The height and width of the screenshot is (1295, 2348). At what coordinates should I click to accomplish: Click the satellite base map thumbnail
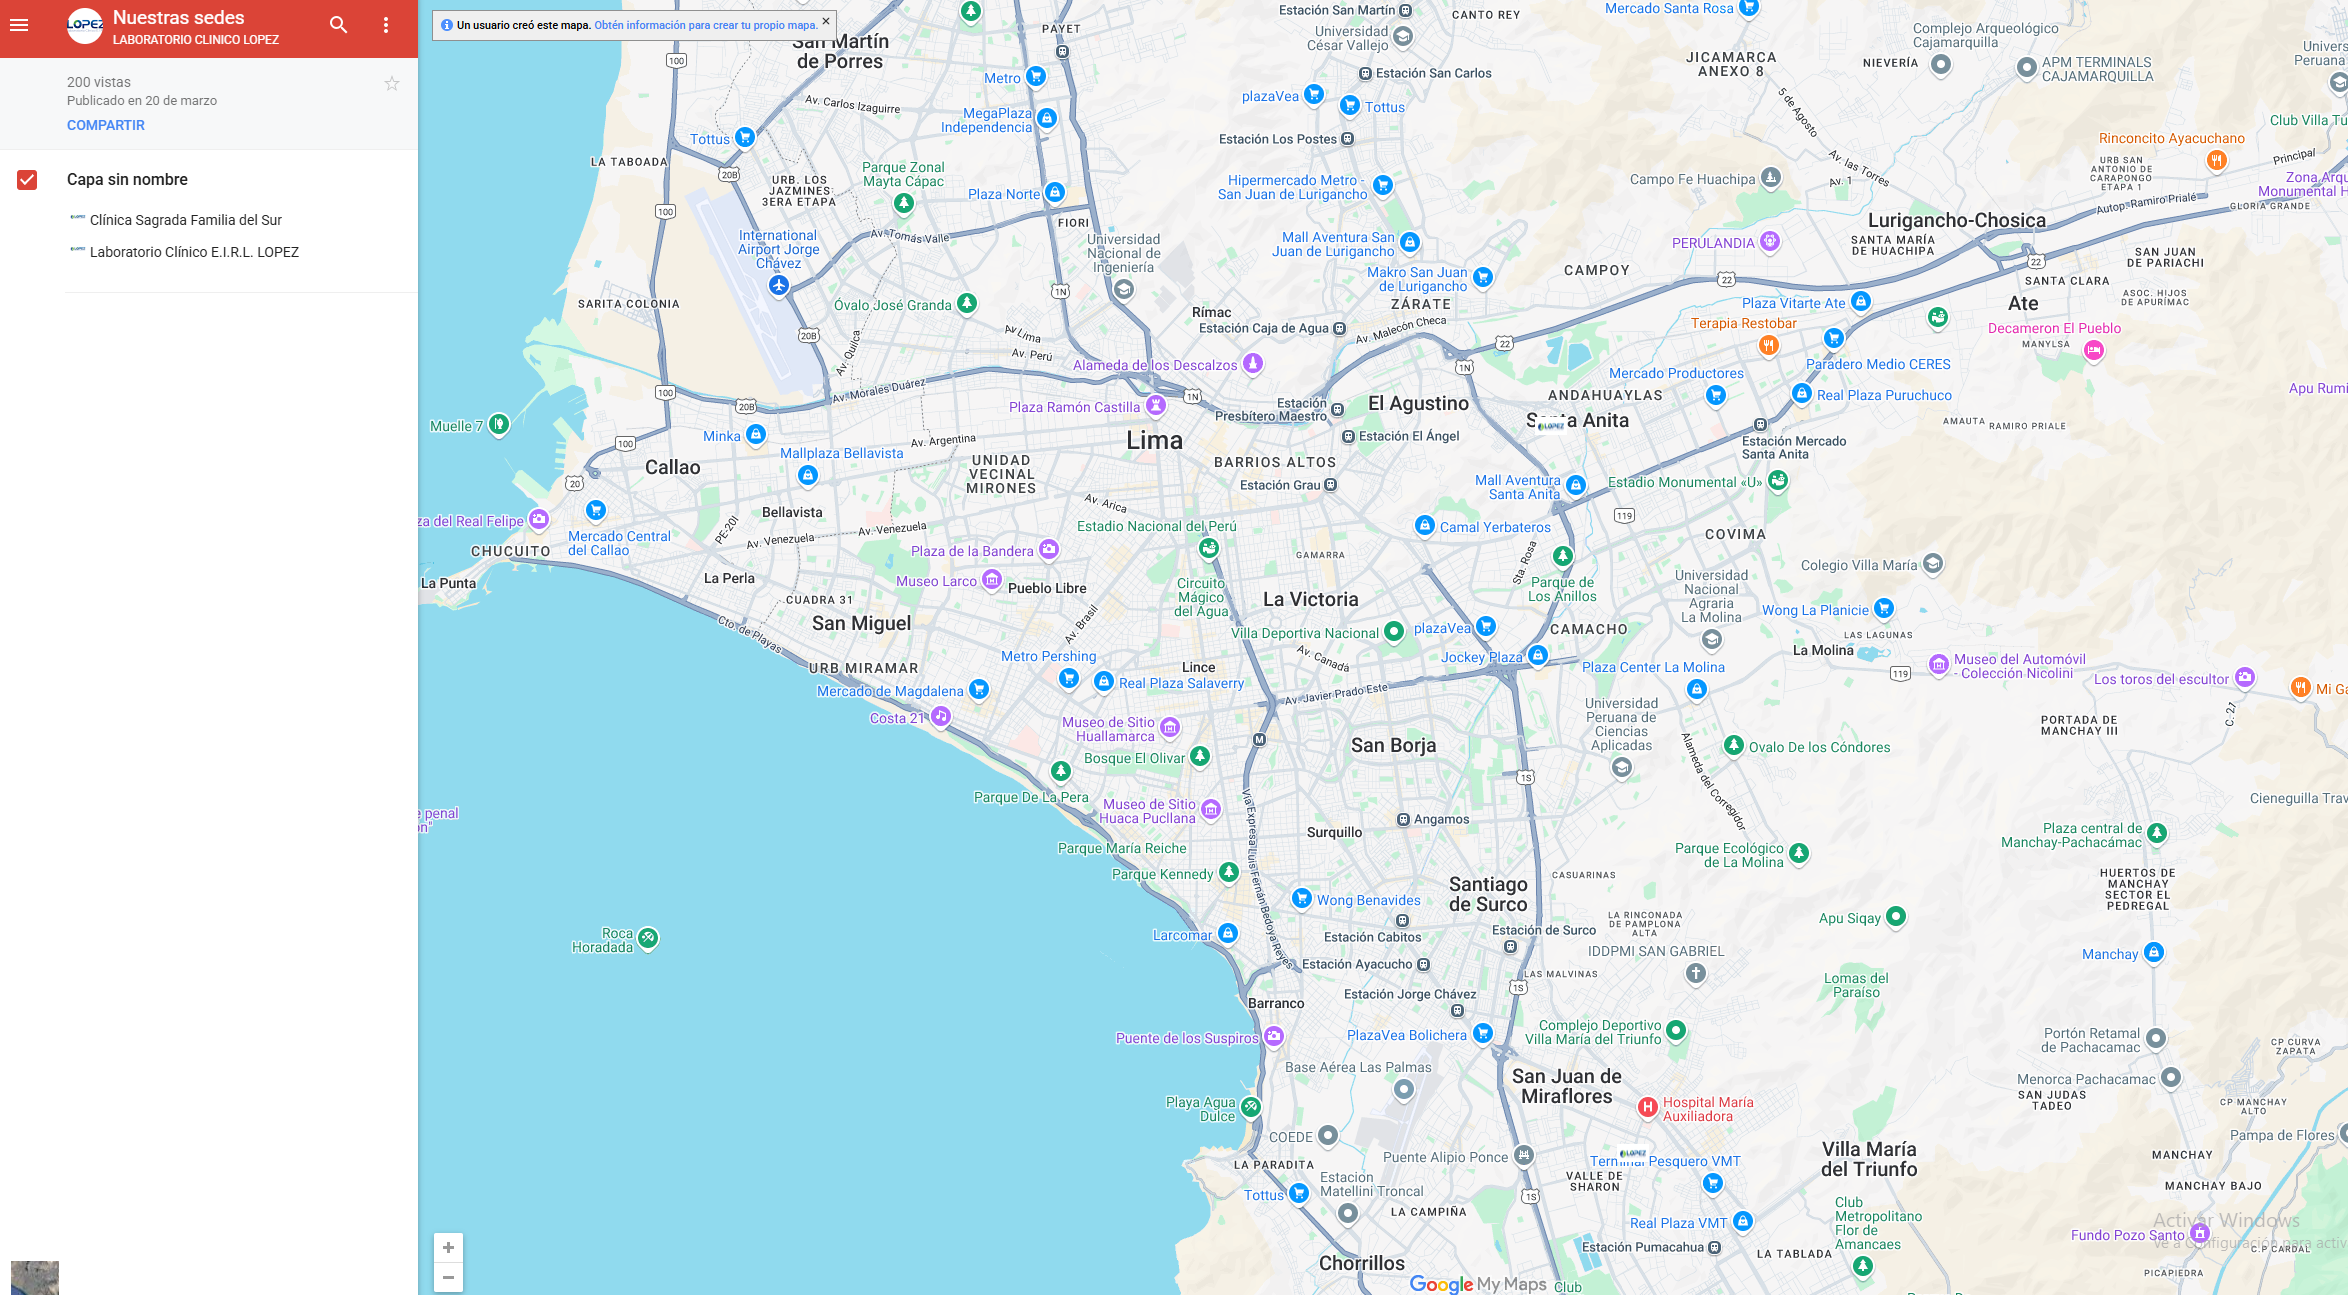(x=35, y=1278)
